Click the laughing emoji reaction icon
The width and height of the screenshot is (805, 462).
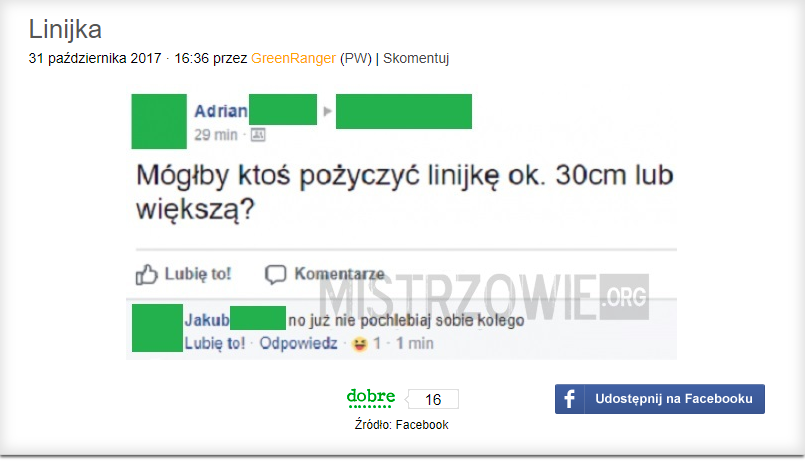point(360,344)
